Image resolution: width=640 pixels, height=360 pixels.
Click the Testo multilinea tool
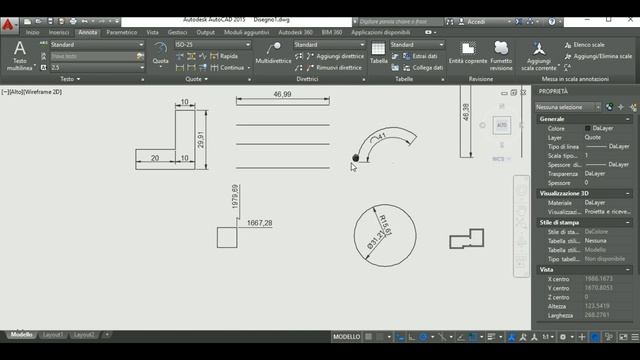[20, 56]
